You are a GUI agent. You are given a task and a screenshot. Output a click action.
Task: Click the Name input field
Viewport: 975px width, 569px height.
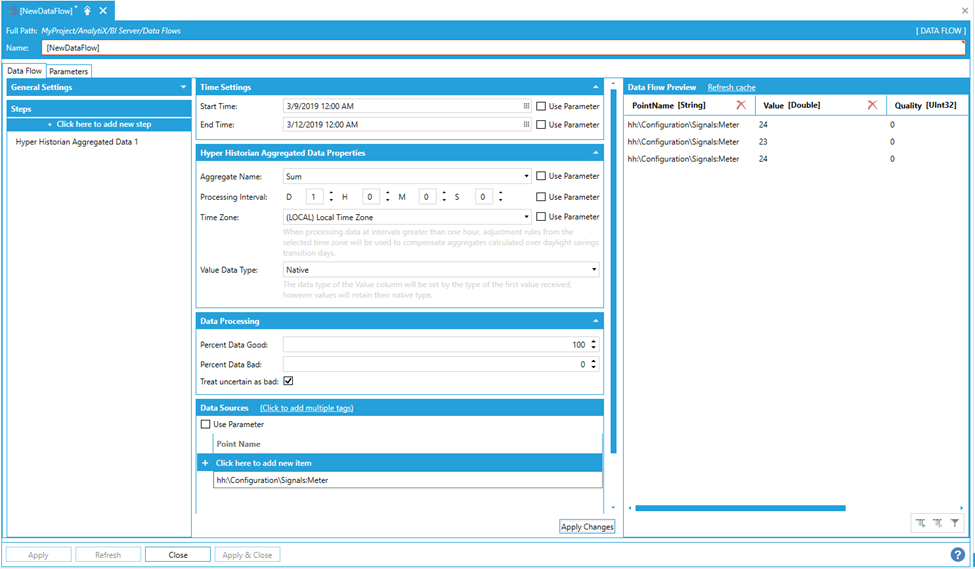click(500, 48)
